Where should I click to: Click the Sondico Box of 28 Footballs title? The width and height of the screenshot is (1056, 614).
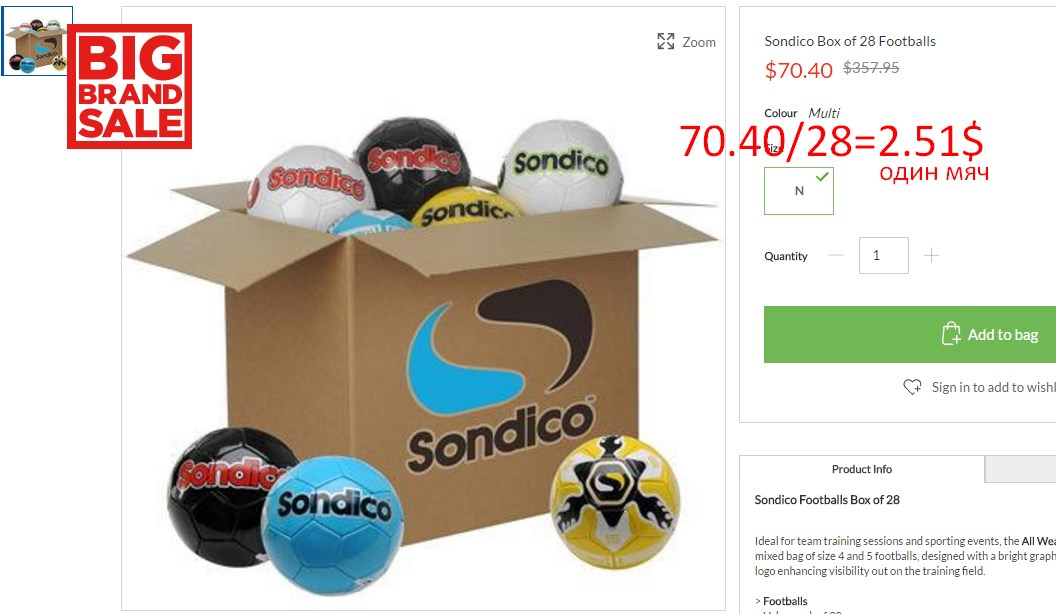coord(850,41)
